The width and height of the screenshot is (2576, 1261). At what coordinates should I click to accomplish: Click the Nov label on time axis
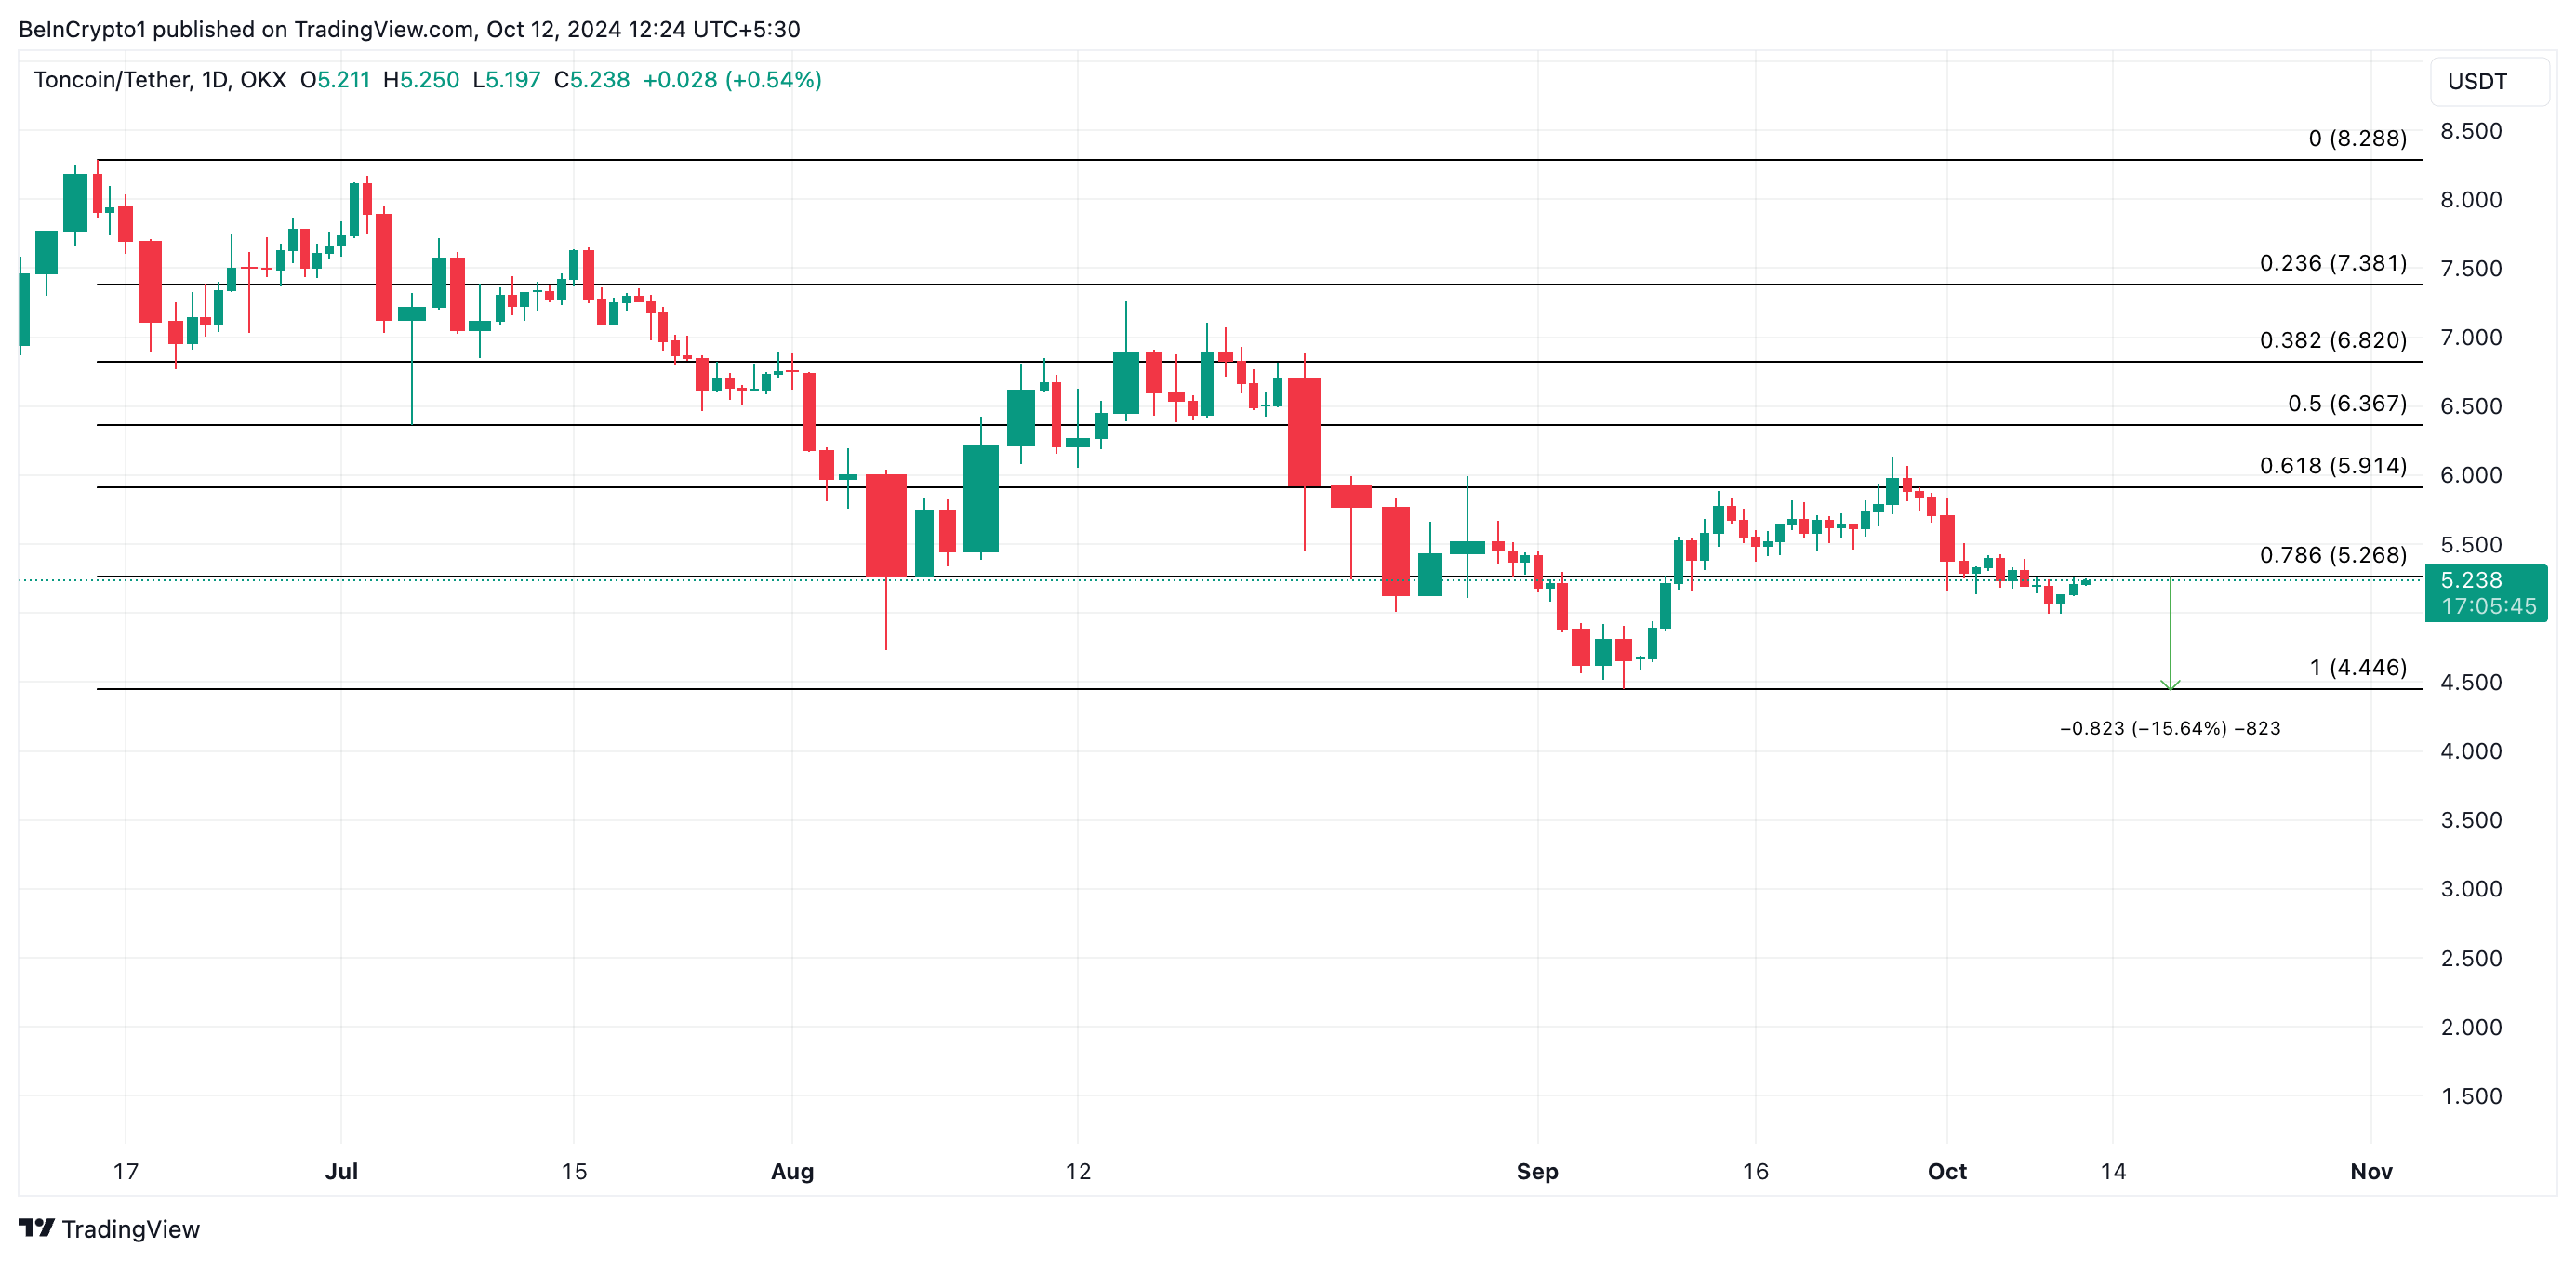coord(2371,1171)
